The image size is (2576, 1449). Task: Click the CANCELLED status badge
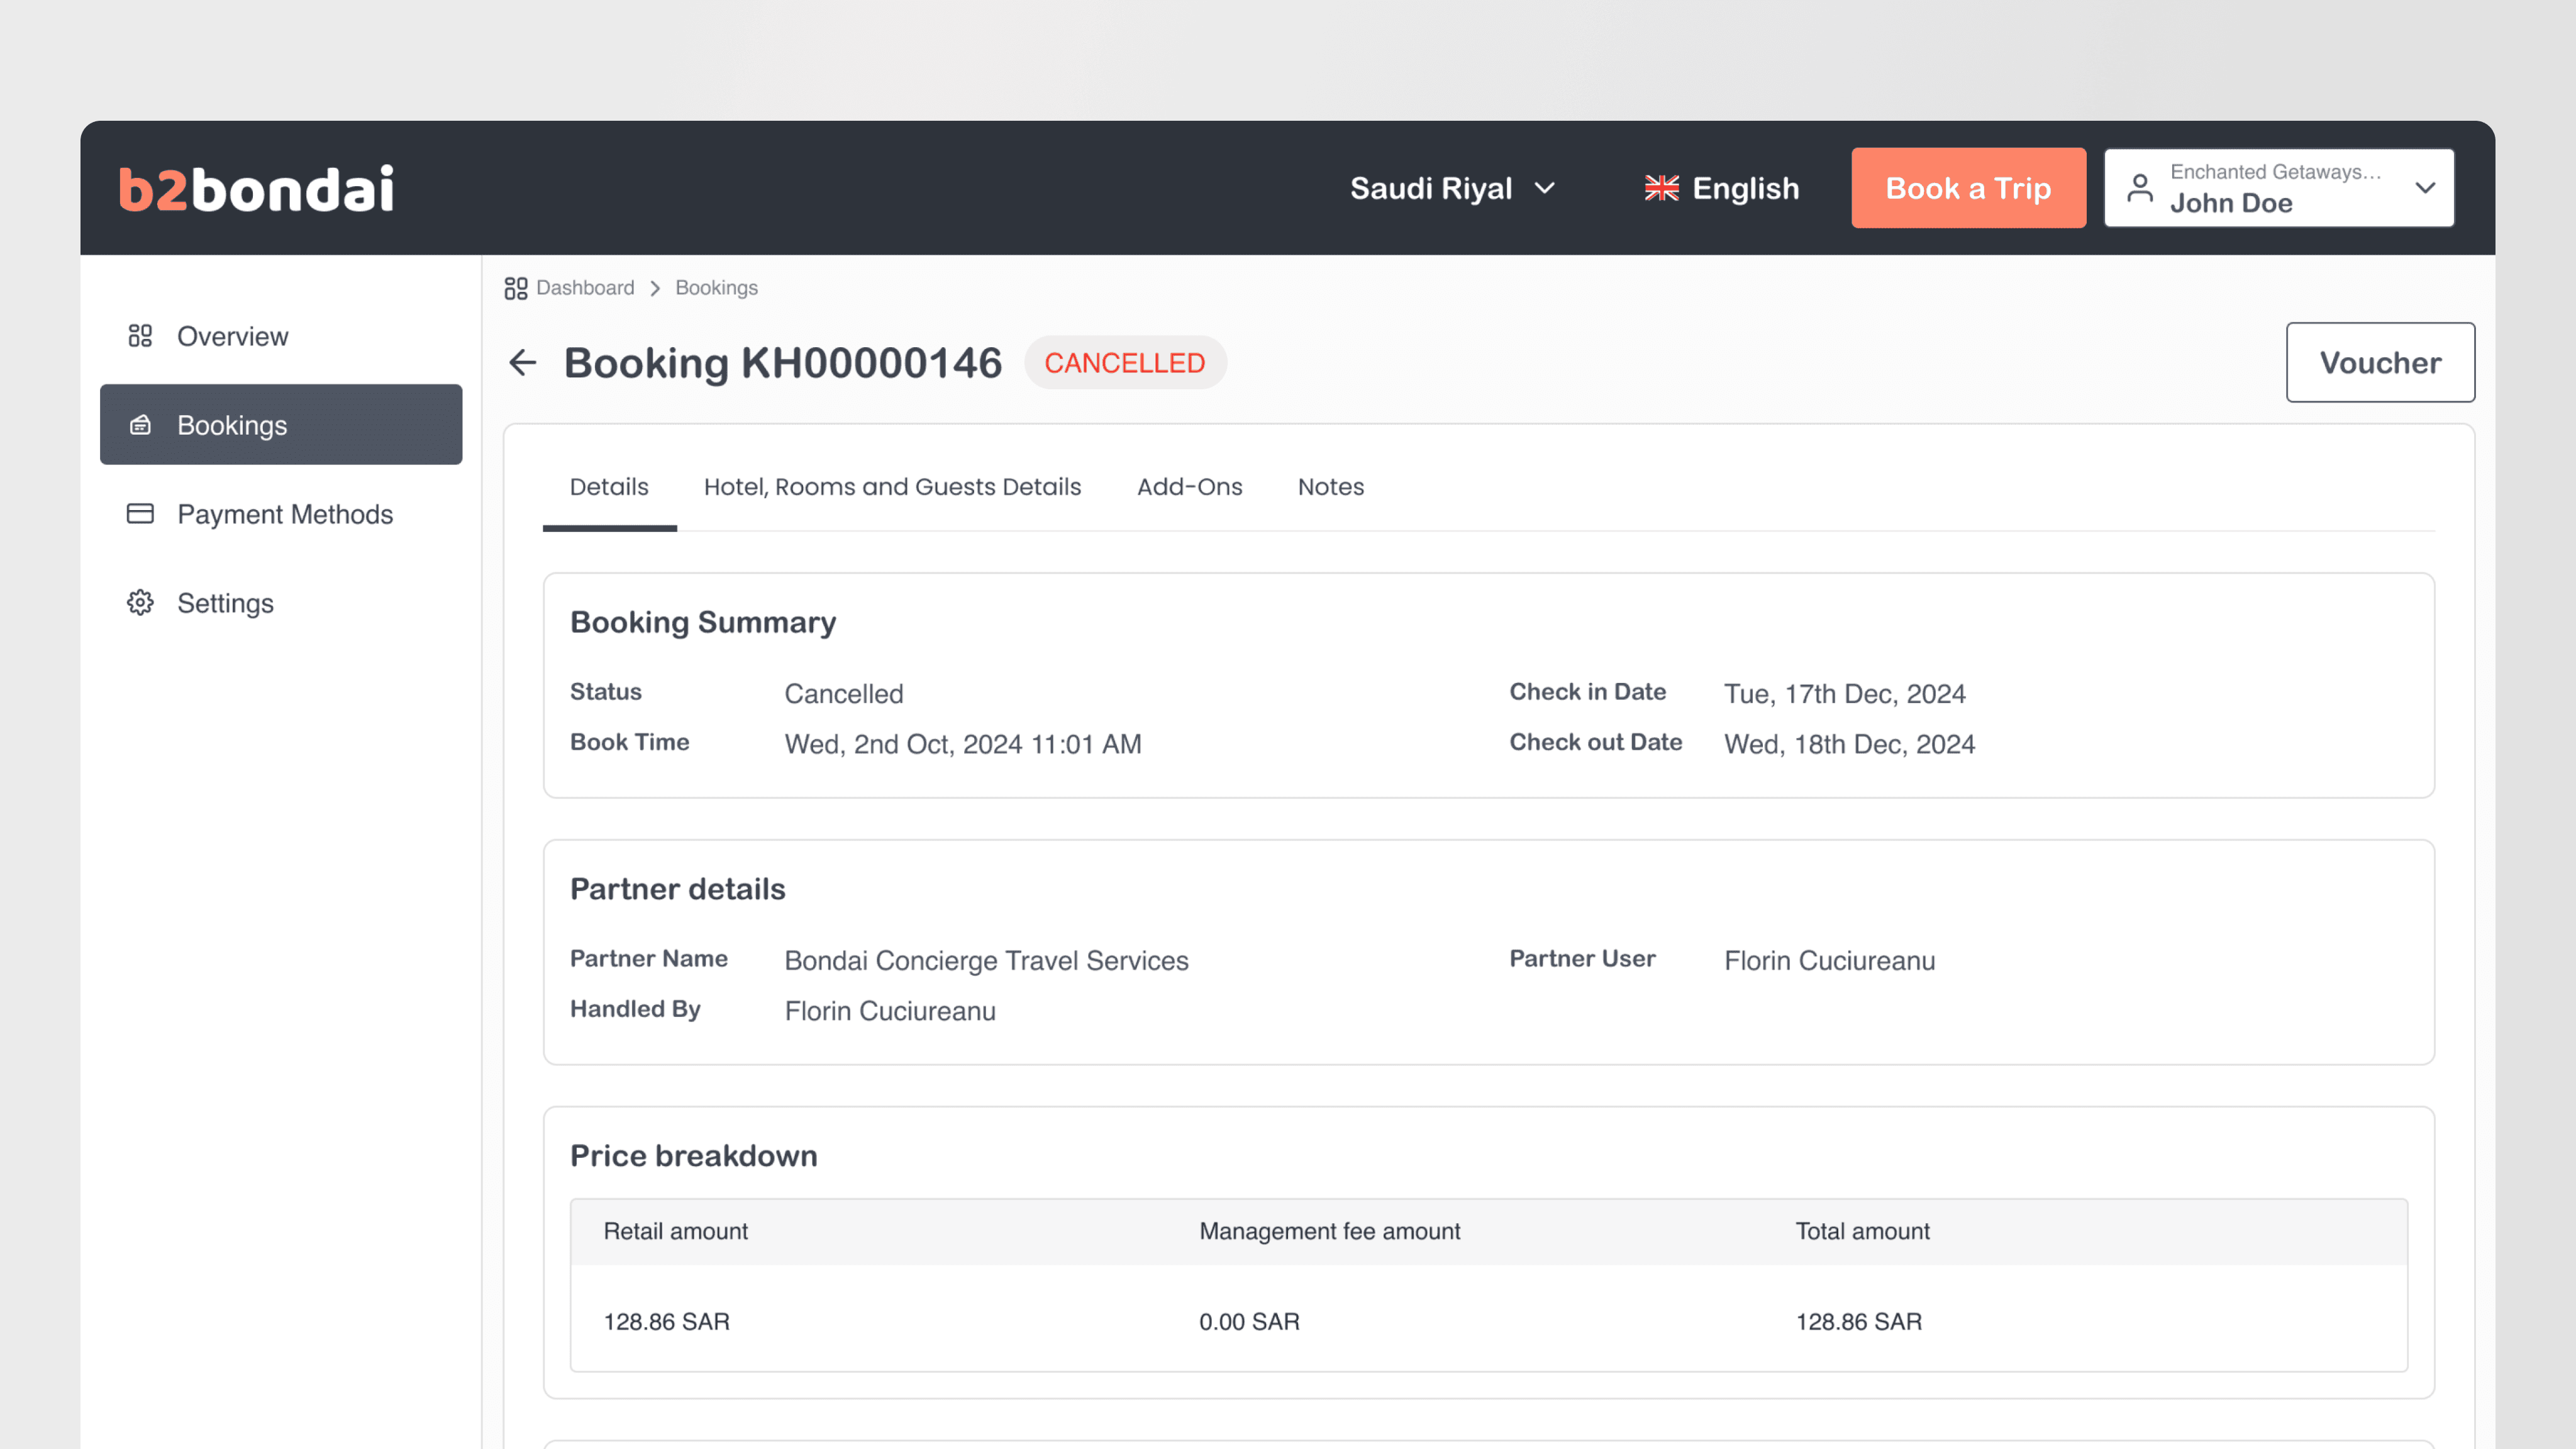tap(1125, 363)
